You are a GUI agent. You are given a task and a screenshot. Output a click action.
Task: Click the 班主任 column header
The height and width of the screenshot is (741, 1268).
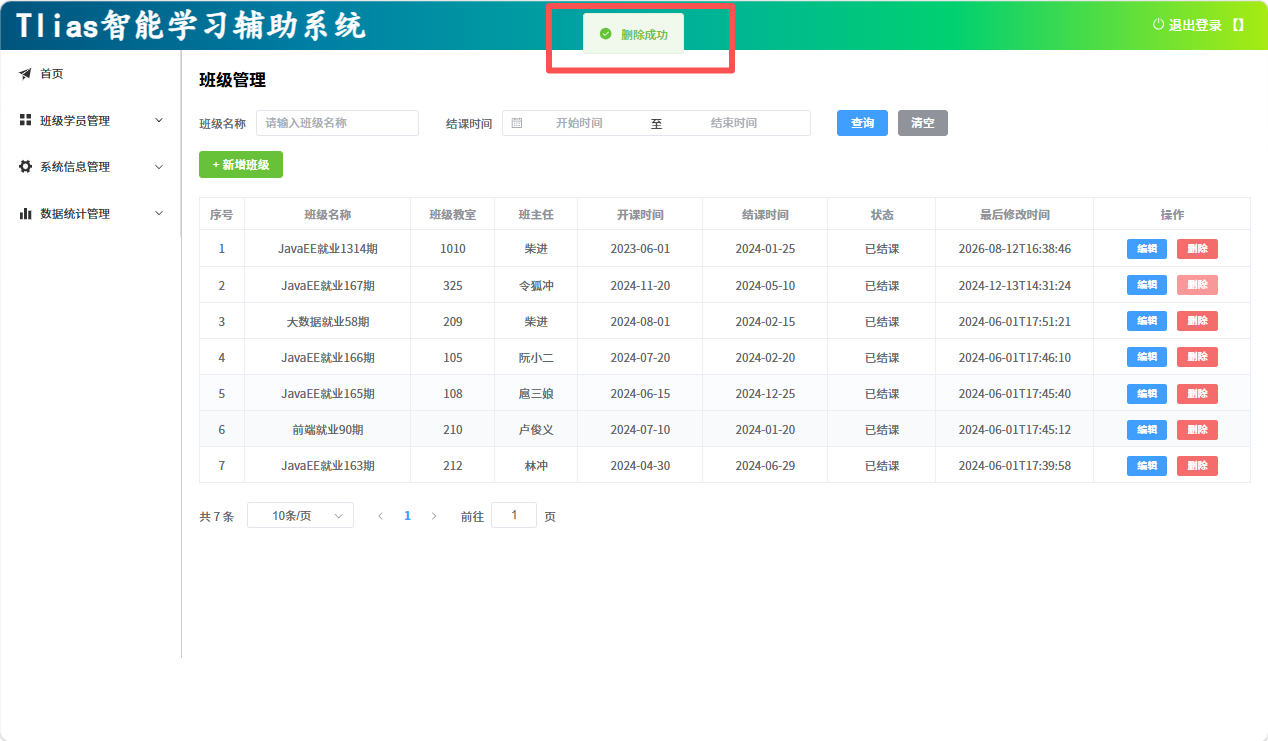536,215
